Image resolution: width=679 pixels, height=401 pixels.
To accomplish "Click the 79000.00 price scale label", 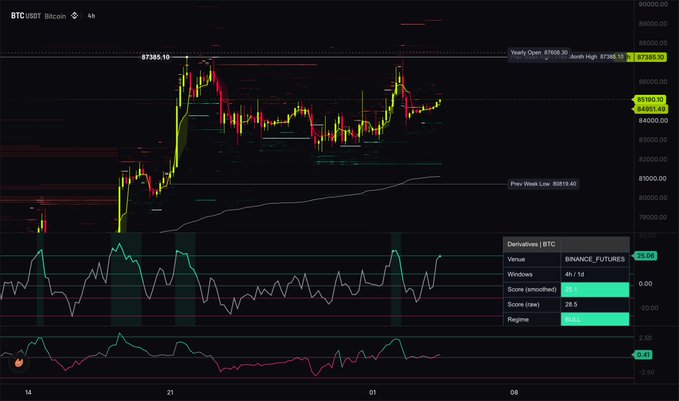I will (x=653, y=217).
